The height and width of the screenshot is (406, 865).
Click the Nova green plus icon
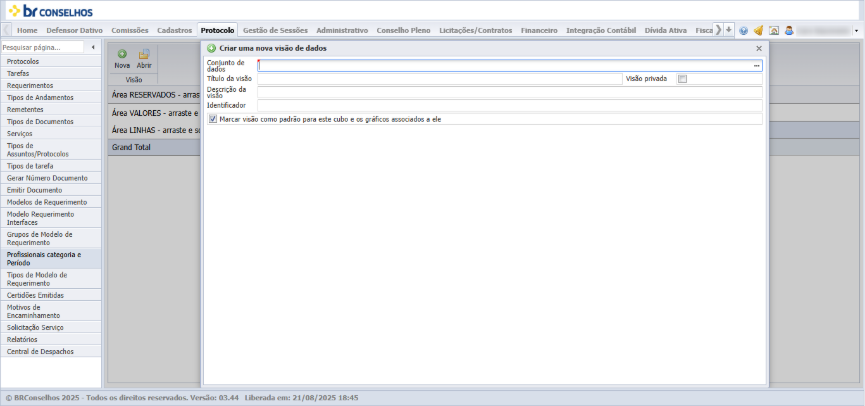point(122,54)
